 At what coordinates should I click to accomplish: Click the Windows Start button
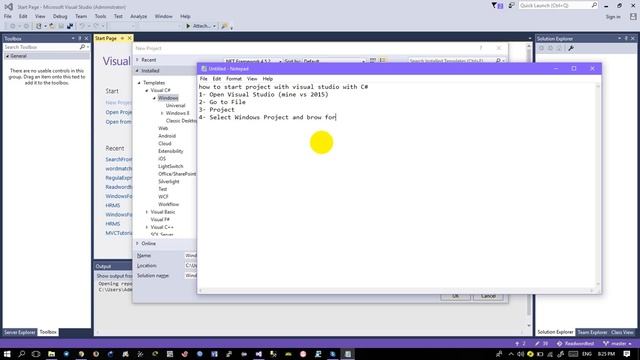[x=7, y=354]
